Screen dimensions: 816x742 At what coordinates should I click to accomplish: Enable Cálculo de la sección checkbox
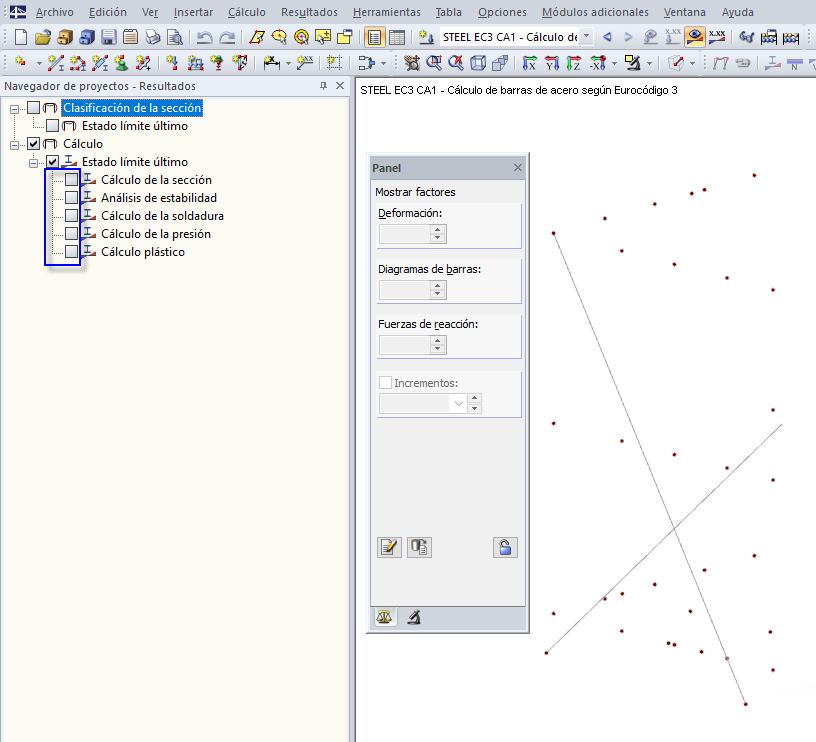[x=72, y=180]
